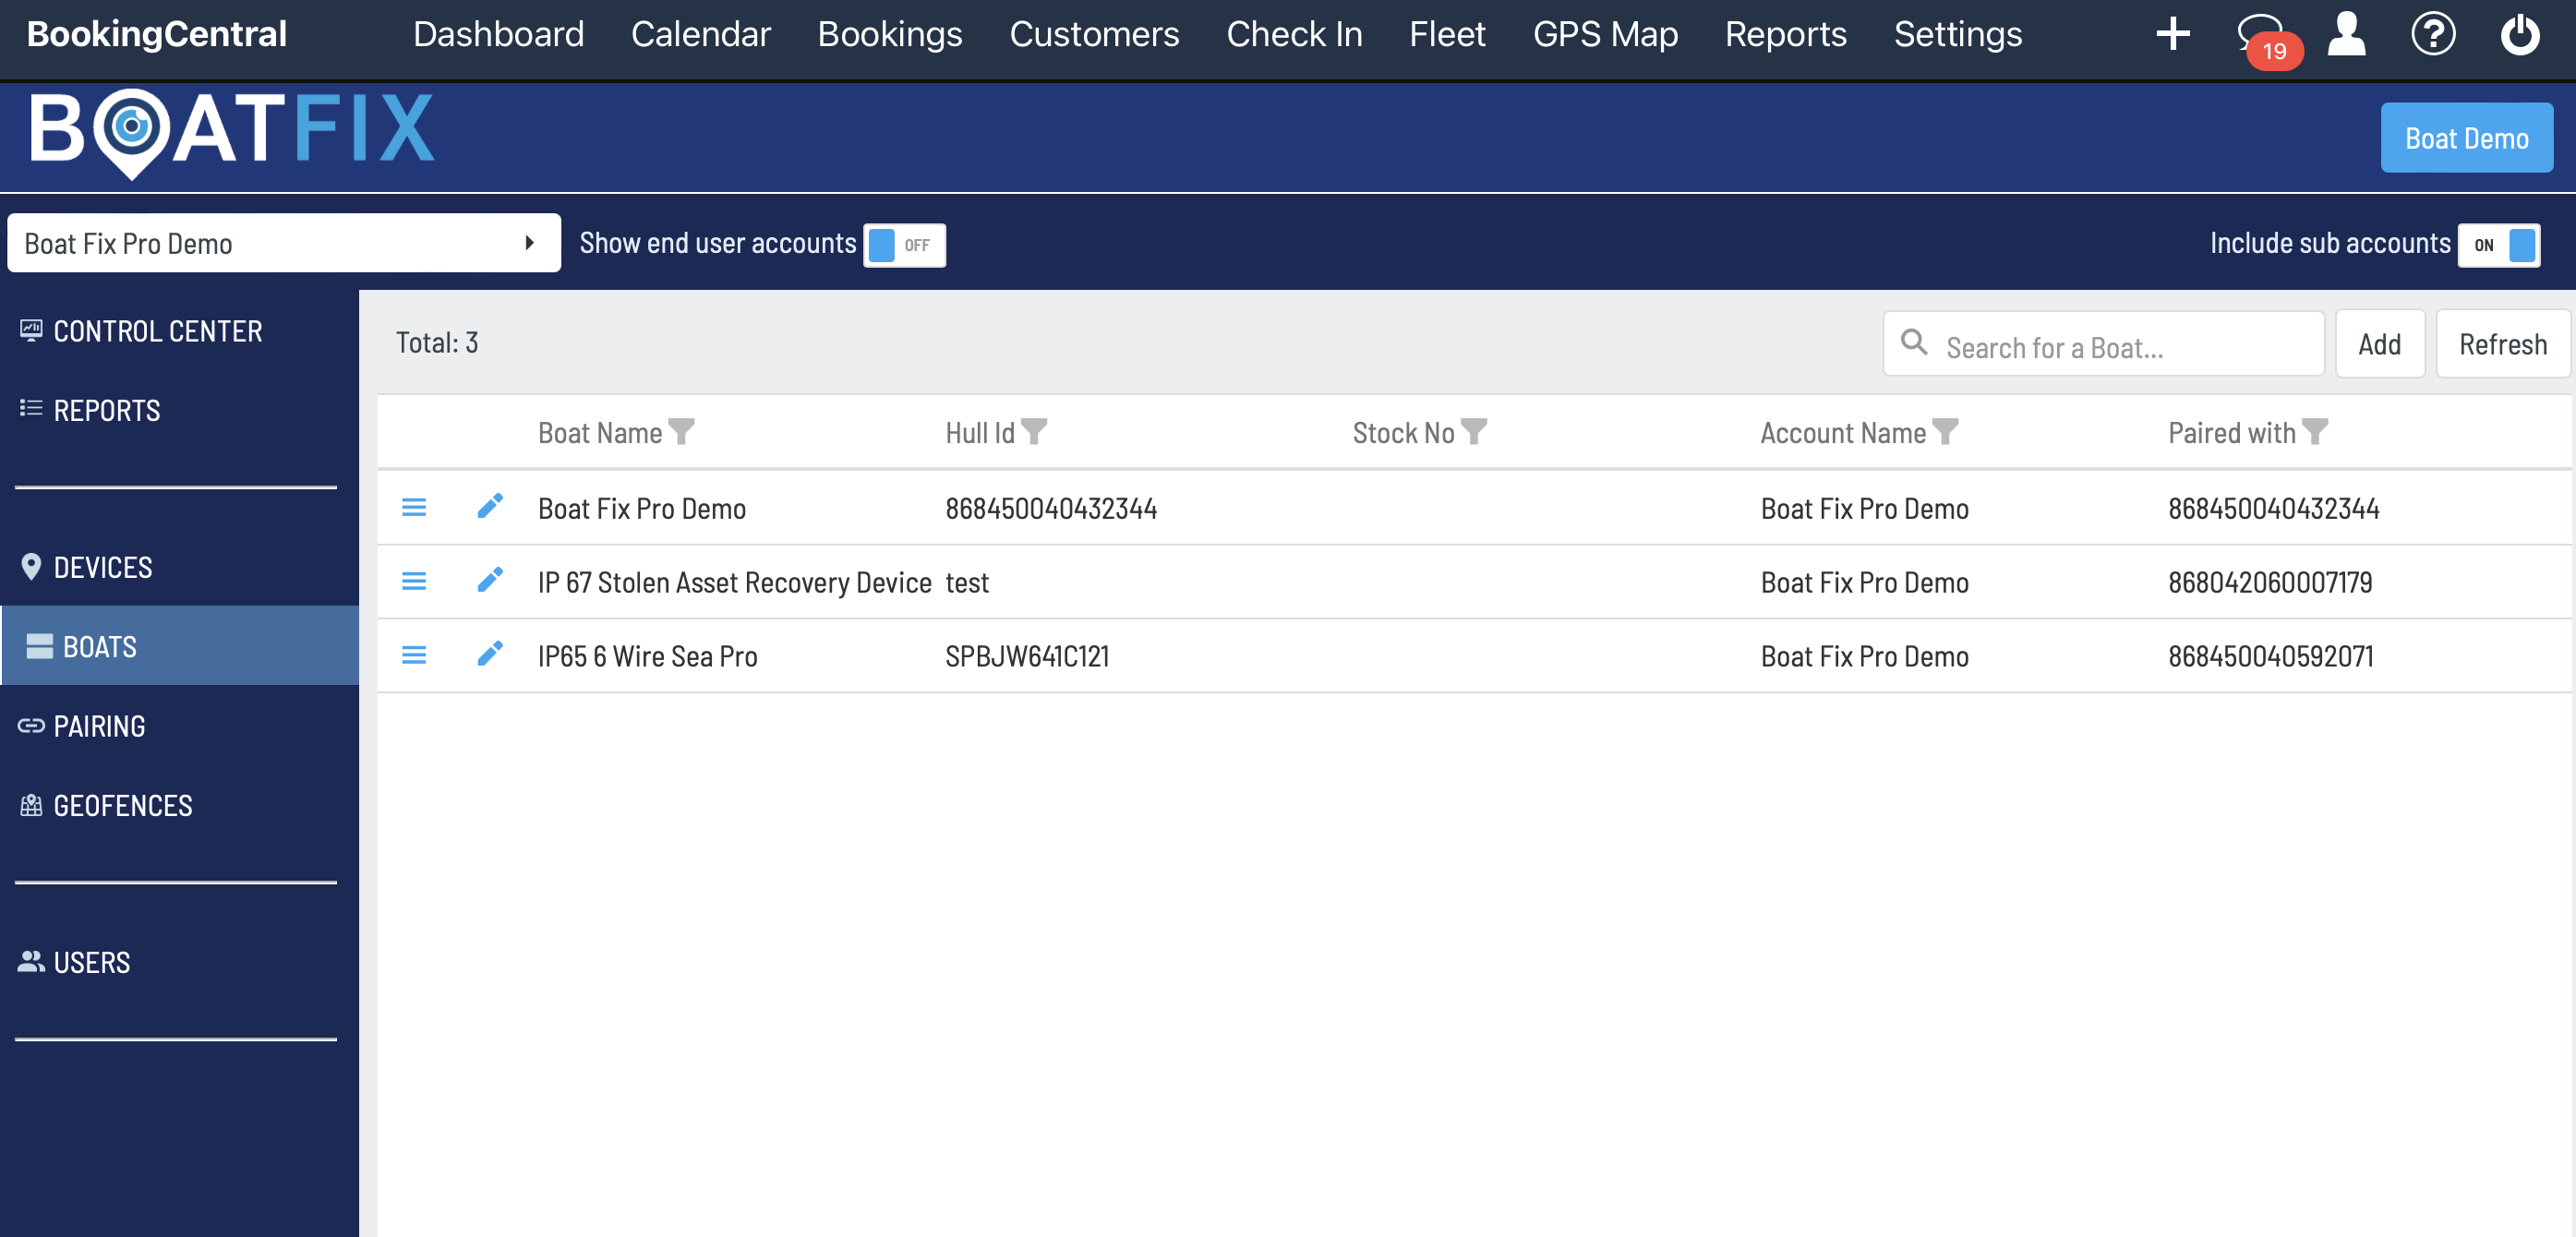The image size is (2576, 1237).
Task: Sort by Paired with column header
Action: pos(2231,433)
